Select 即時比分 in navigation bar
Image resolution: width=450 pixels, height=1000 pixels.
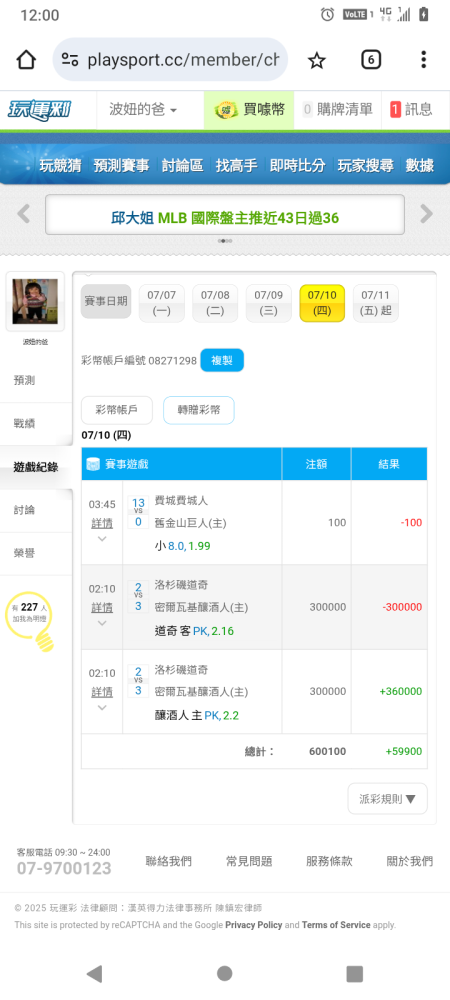click(x=298, y=166)
